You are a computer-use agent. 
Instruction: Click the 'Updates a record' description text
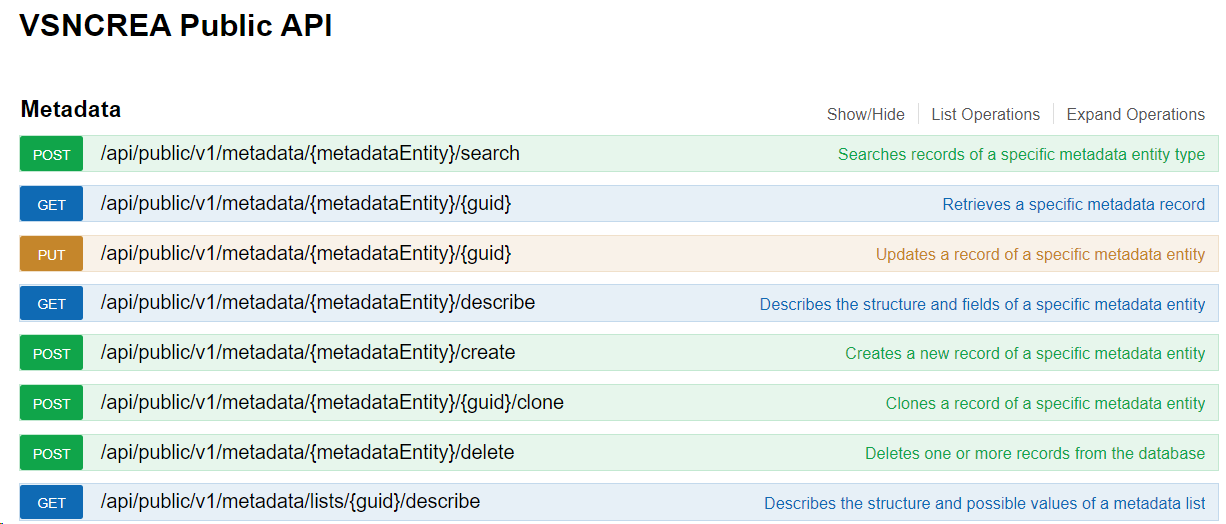click(1040, 255)
